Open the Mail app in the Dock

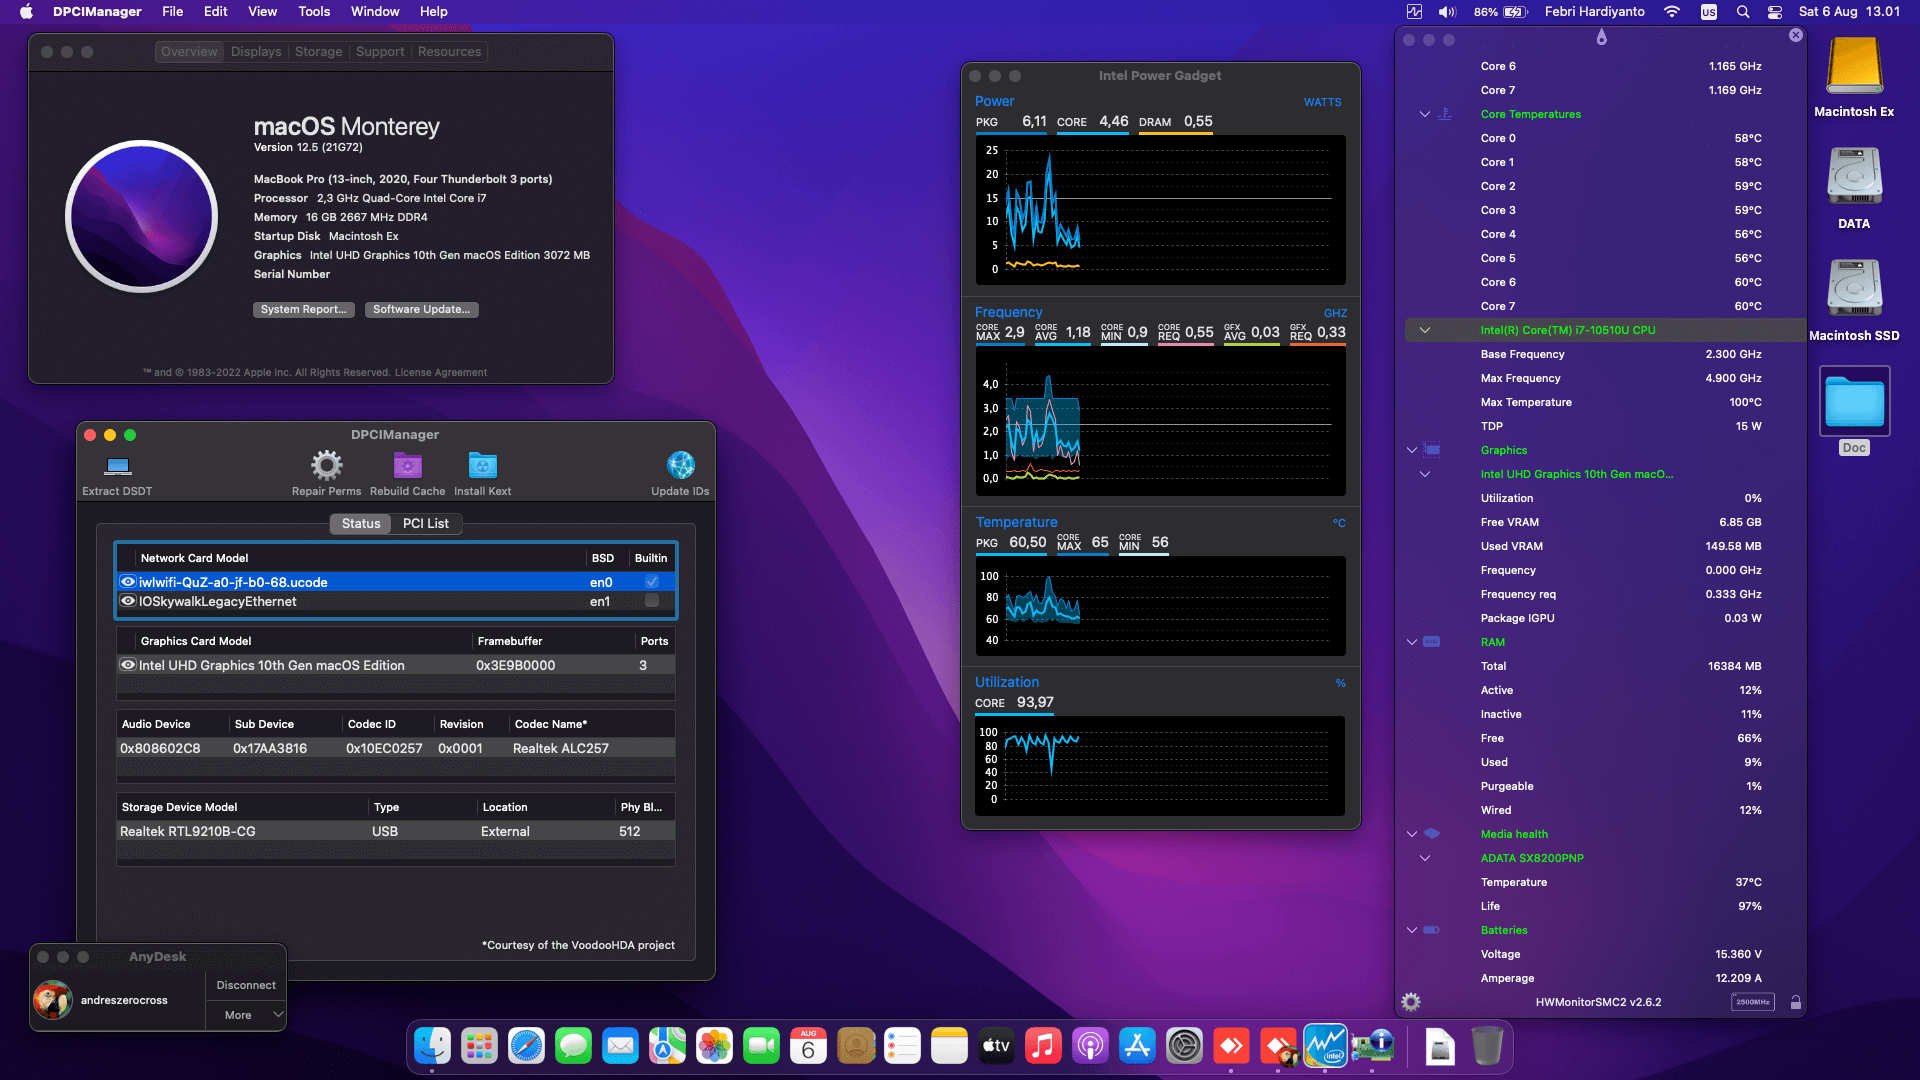620,1046
